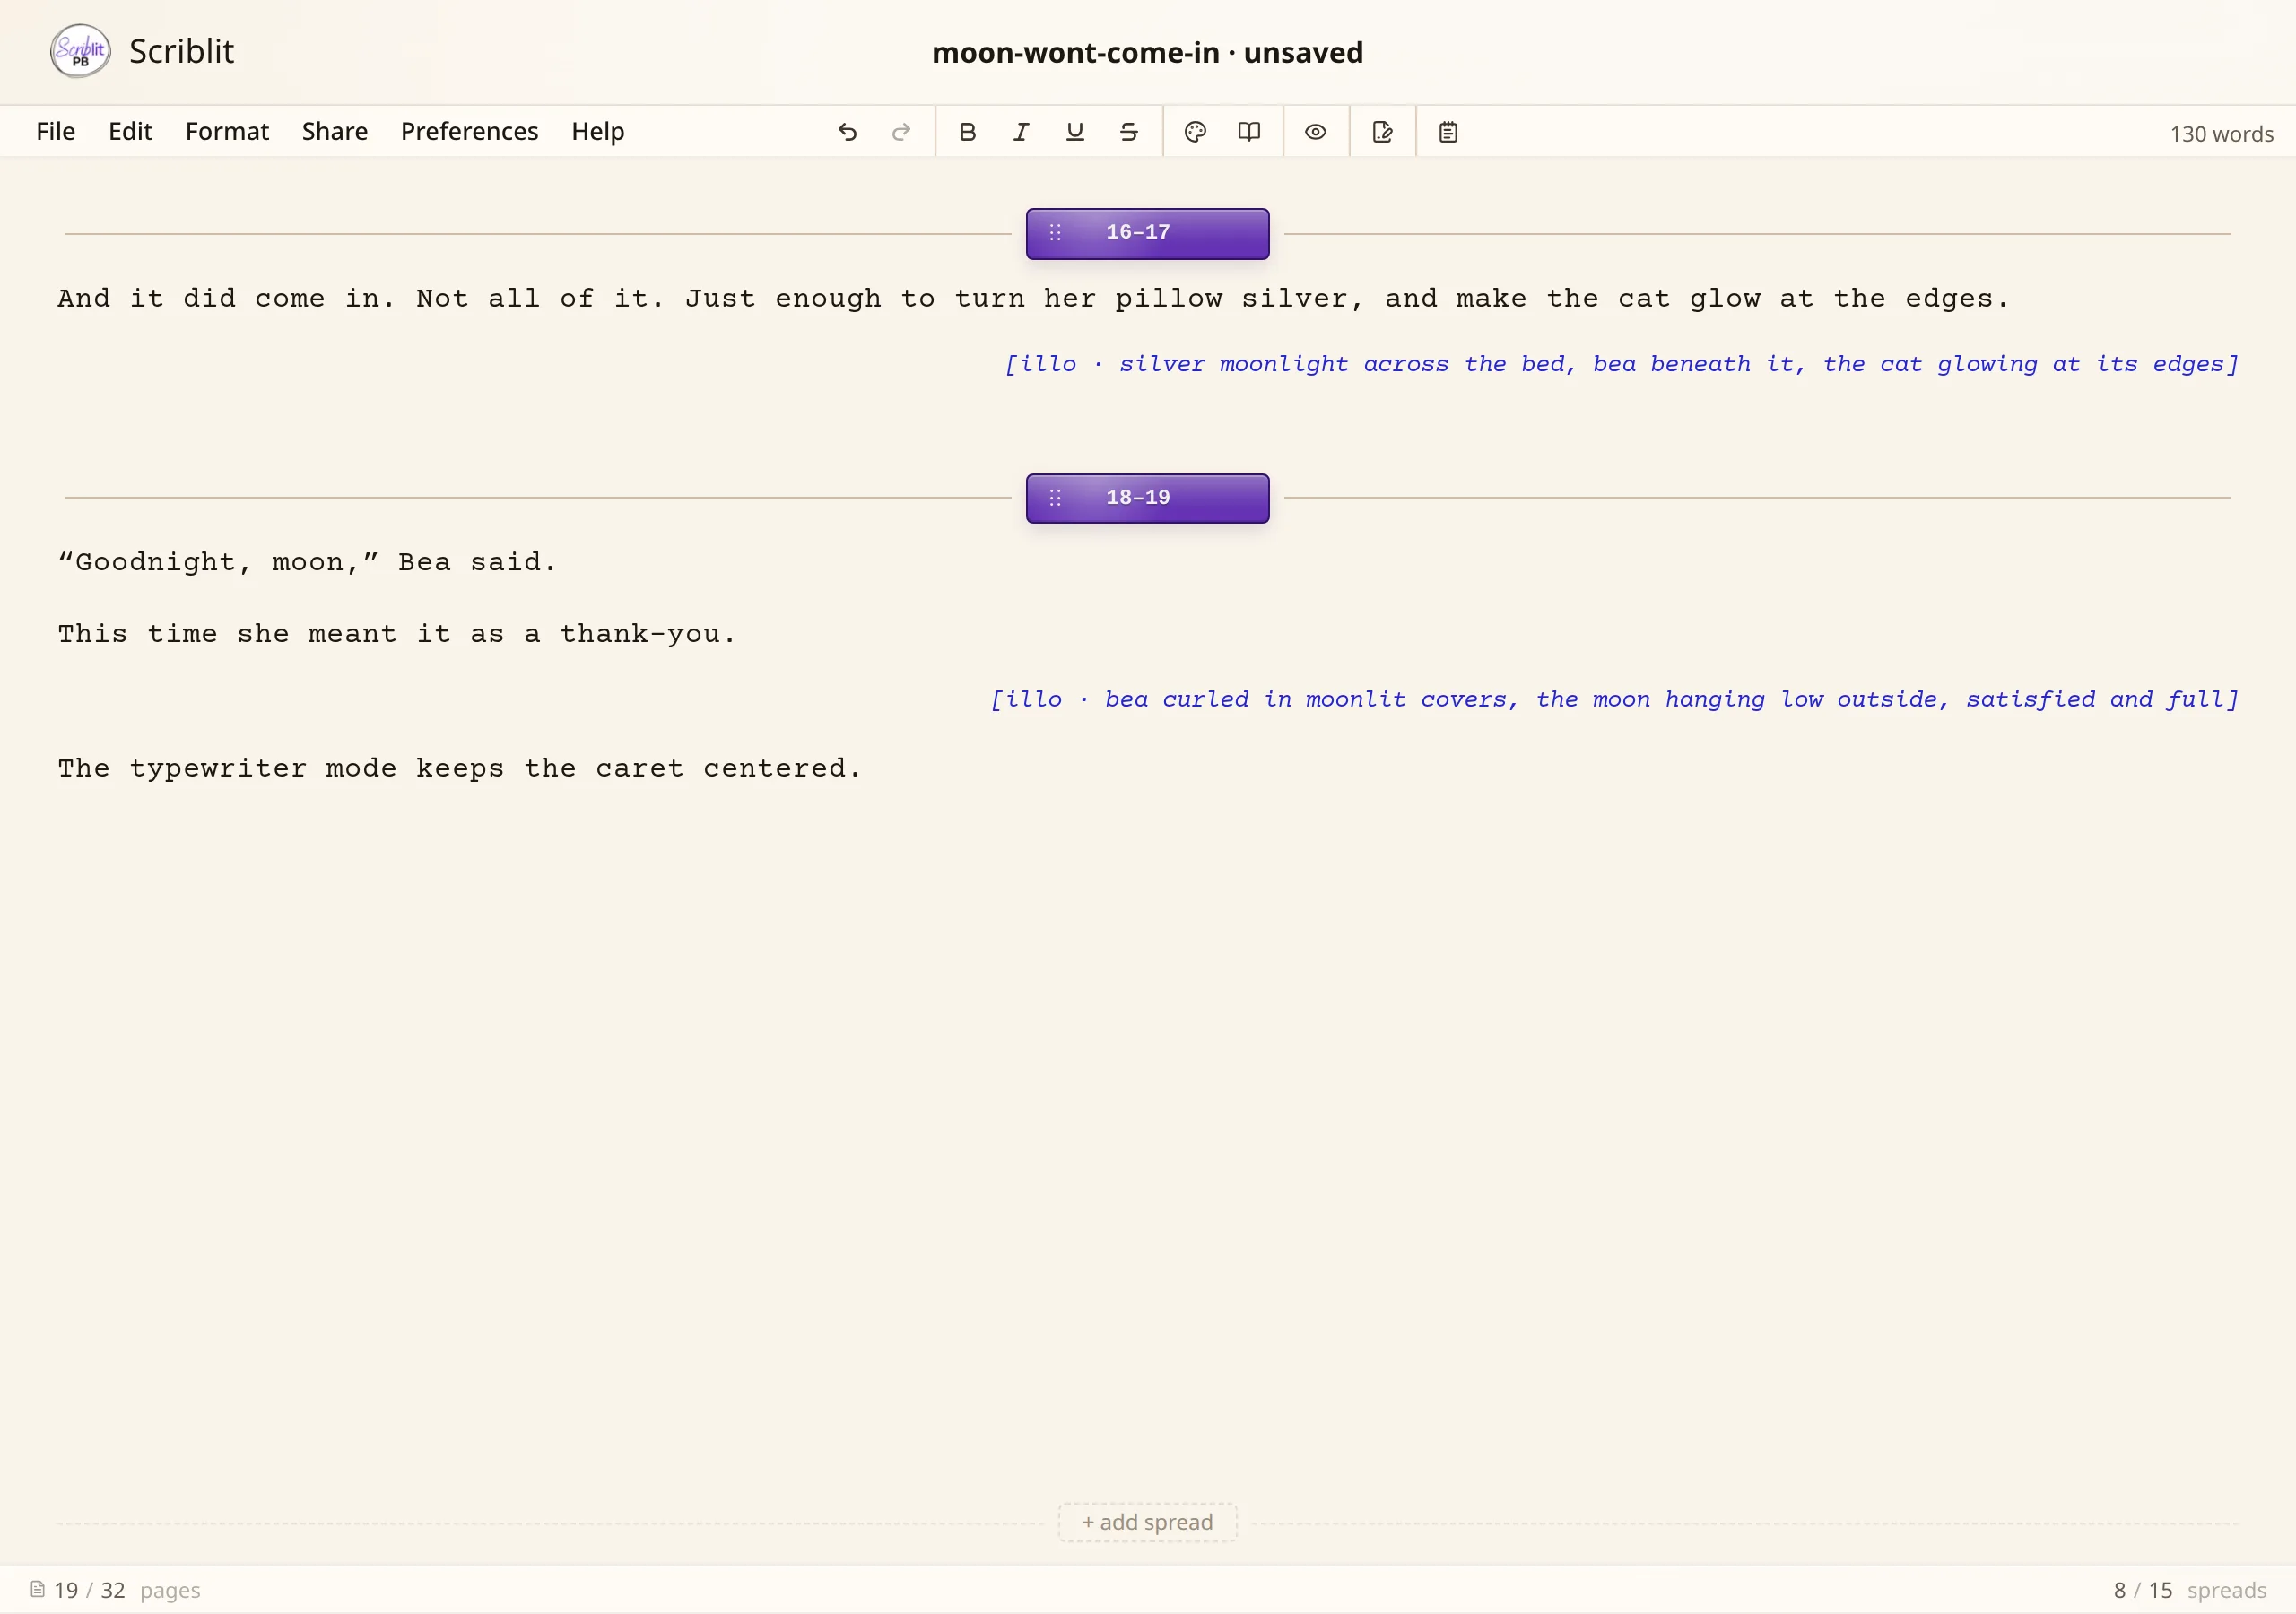Open the Edit menu
The height and width of the screenshot is (1614, 2296).
point(130,131)
